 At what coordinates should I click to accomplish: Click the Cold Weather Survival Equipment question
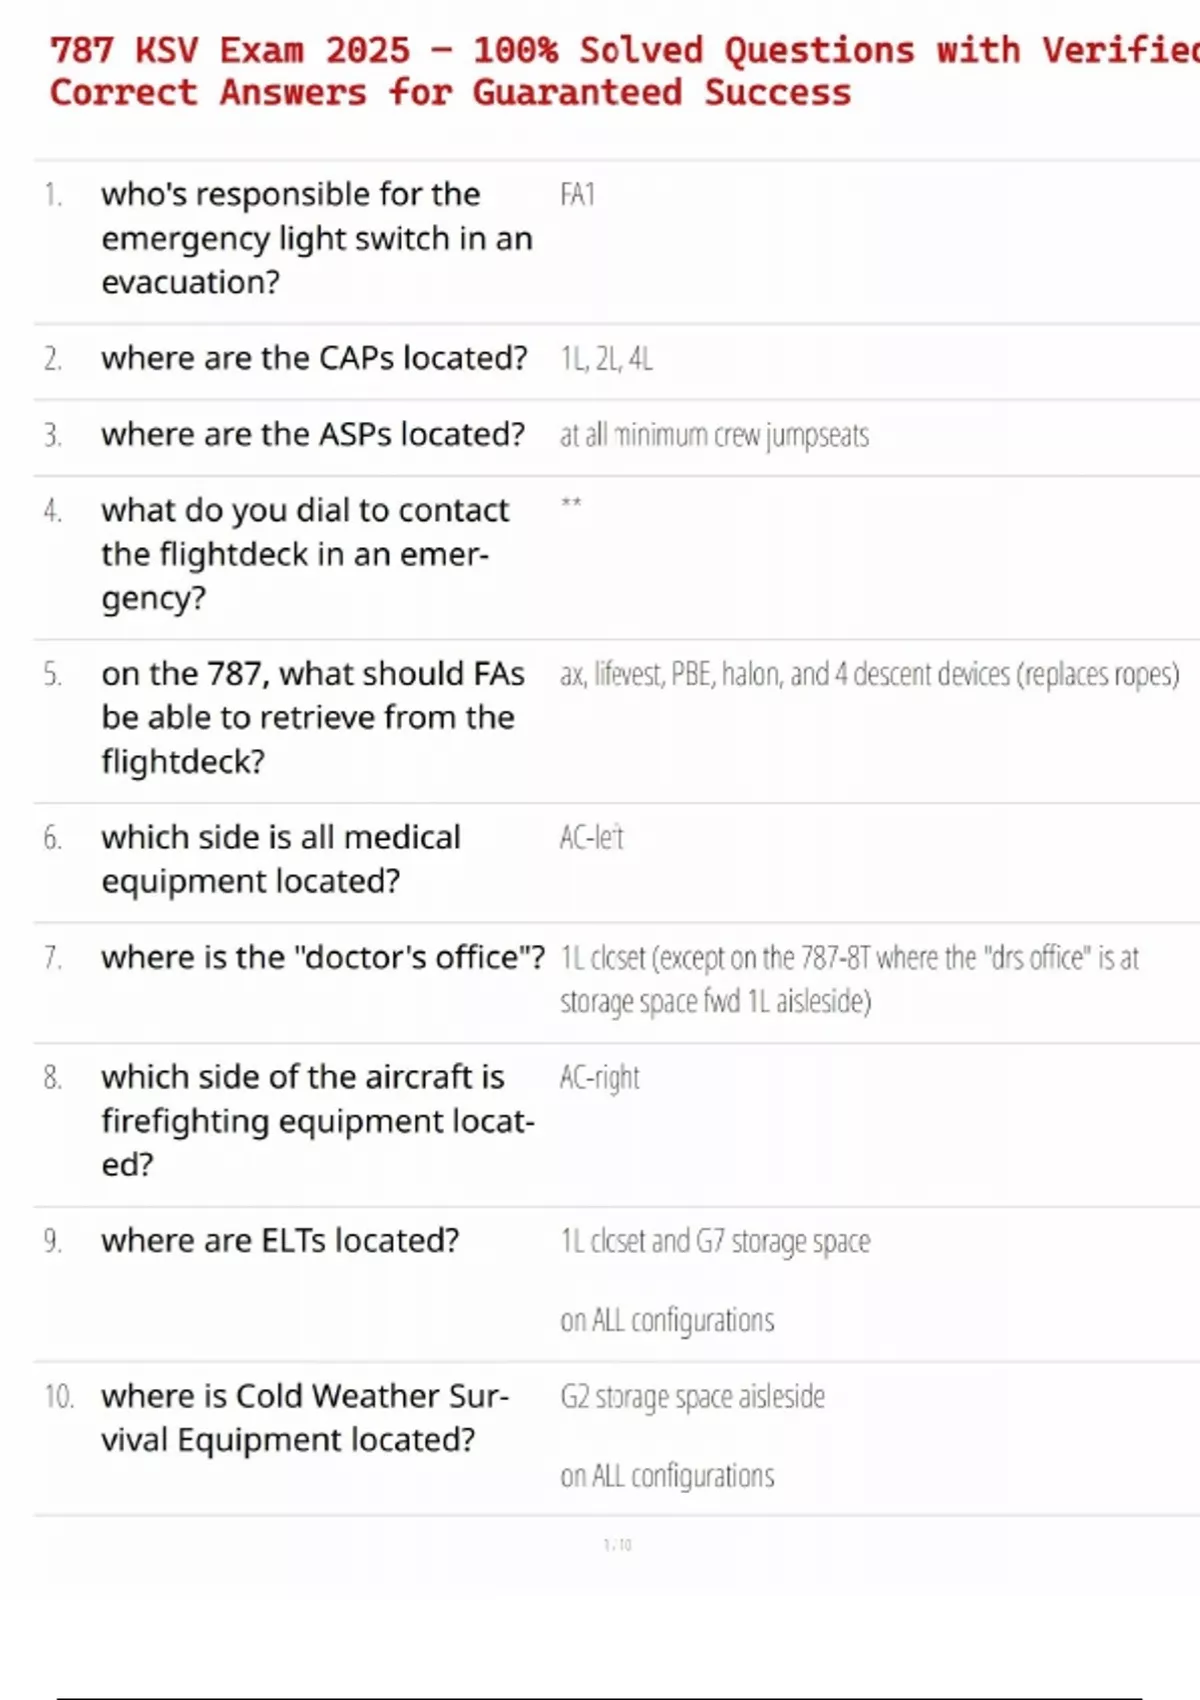pyautogui.click(x=304, y=1417)
